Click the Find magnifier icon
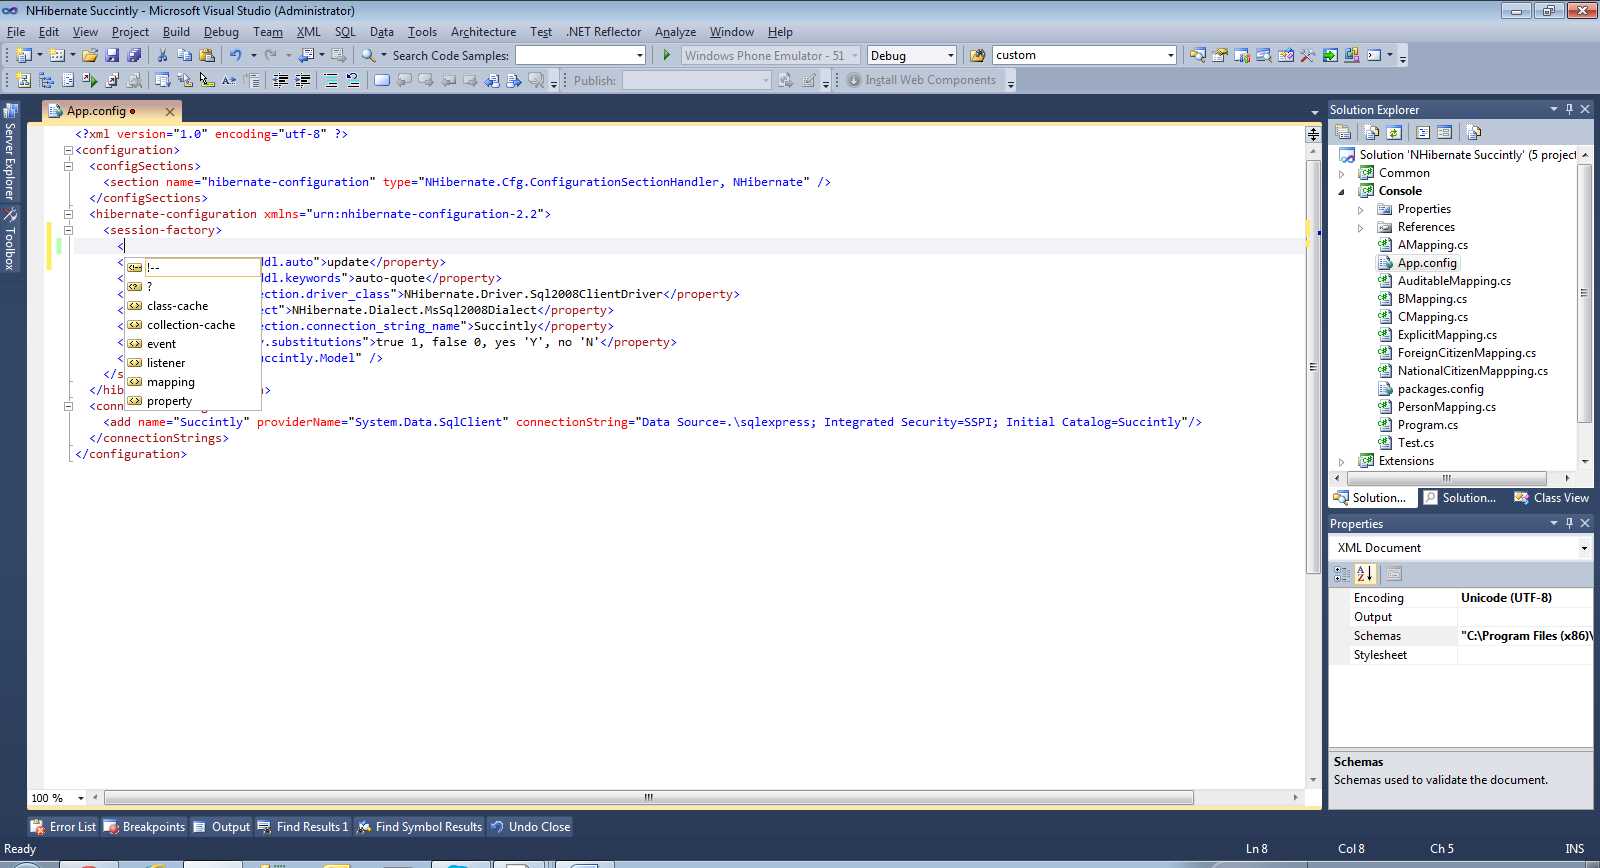Viewport: 1600px width, 868px height. coord(368,55)
